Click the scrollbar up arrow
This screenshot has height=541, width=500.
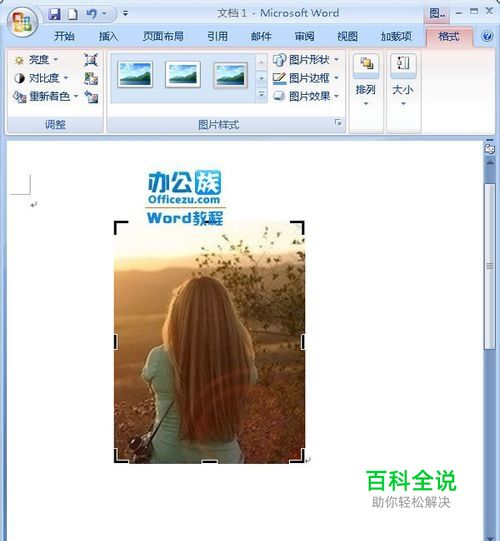pos(490,162)
